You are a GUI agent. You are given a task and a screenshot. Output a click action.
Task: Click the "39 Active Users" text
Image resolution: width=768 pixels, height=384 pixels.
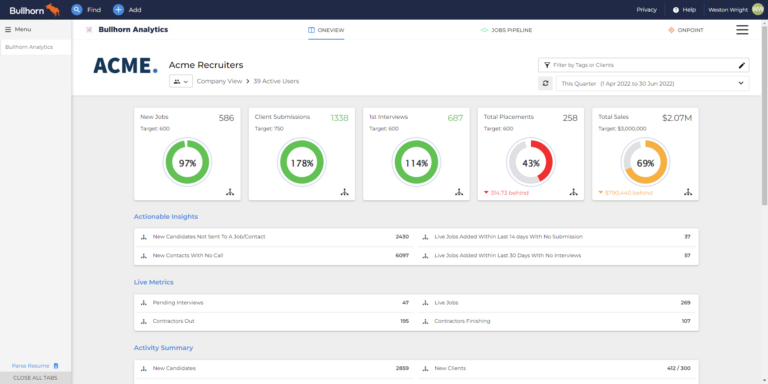click(x=276, y=81)
